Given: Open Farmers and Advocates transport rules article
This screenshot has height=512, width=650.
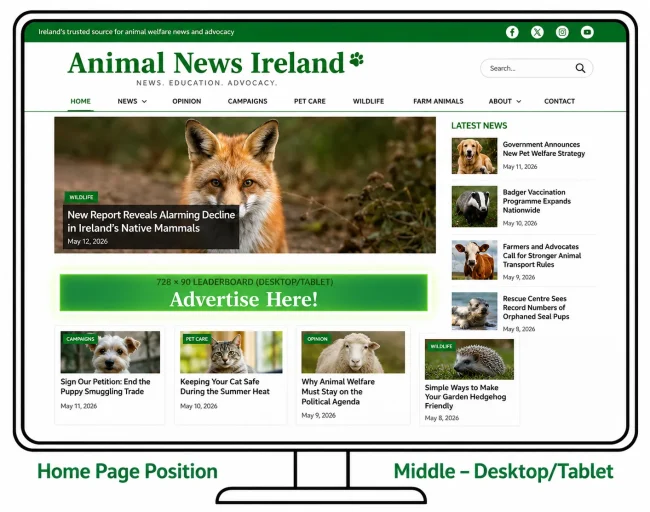Looking at the screenshot, I should (542, 255).
